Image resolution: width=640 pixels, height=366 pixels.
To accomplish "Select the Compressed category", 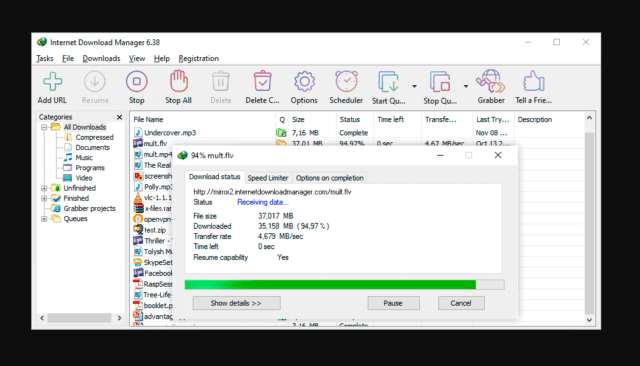I will (x=94, y=138).
